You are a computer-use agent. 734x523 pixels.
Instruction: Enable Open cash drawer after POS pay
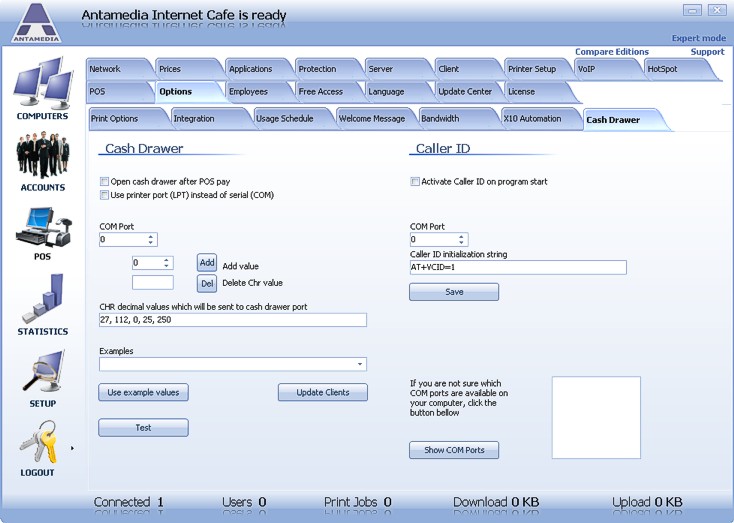pyautogui.click(x=104, y=181)
